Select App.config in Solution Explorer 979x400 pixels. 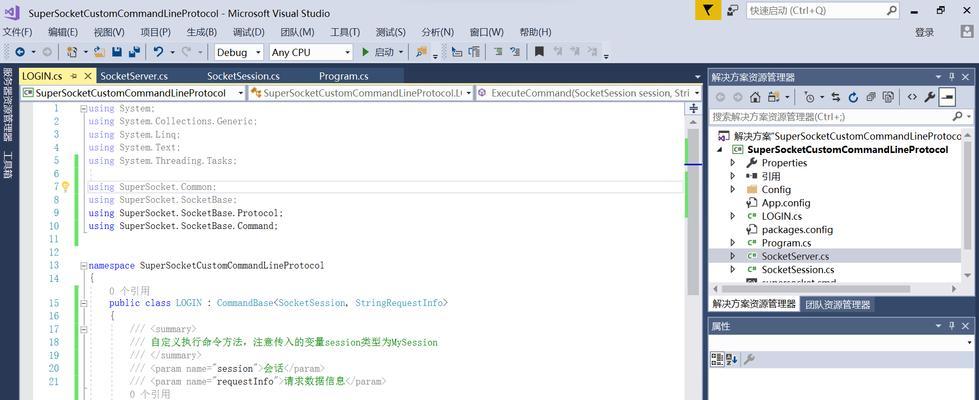(785, 203)
